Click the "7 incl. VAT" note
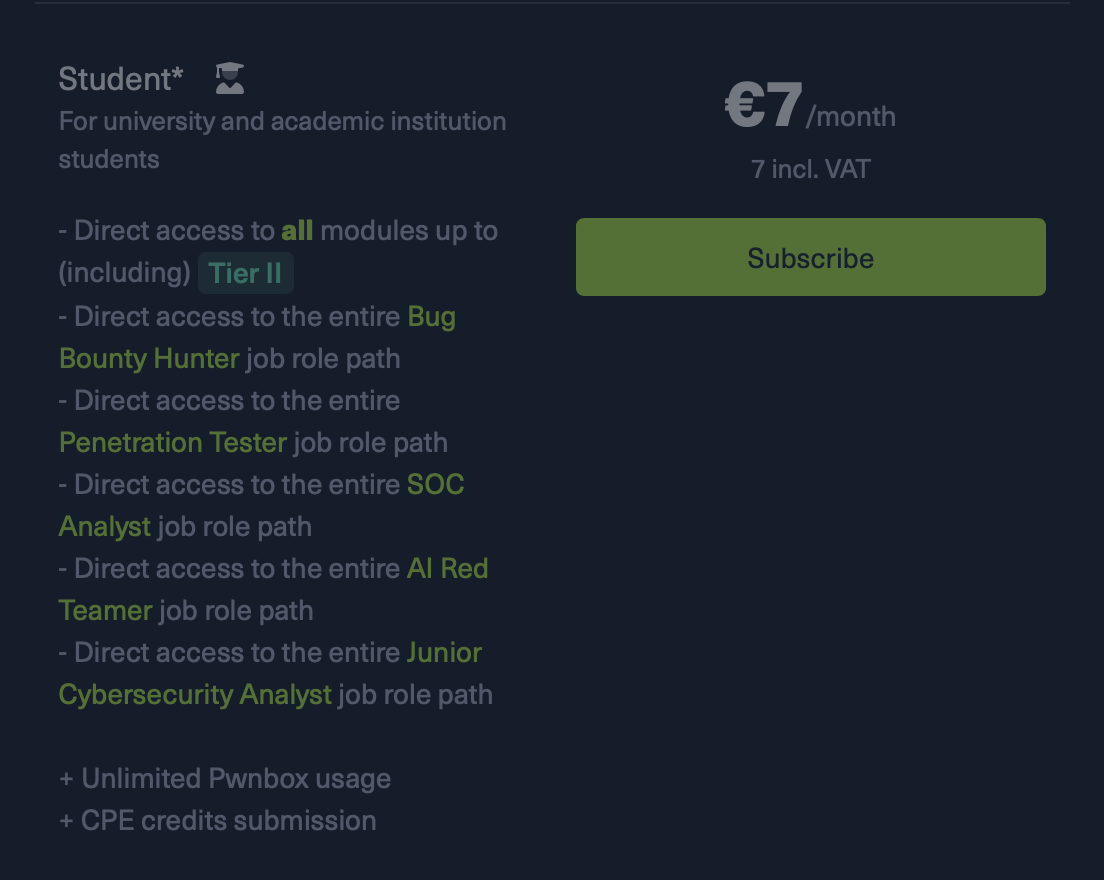The height and width of the screenshot is (880, 1104). 810,169
